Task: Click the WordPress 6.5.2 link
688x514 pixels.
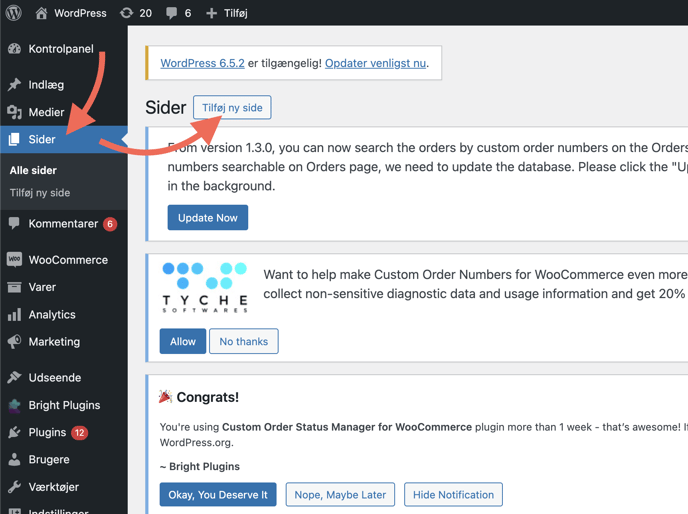Action: coord(202,63)
